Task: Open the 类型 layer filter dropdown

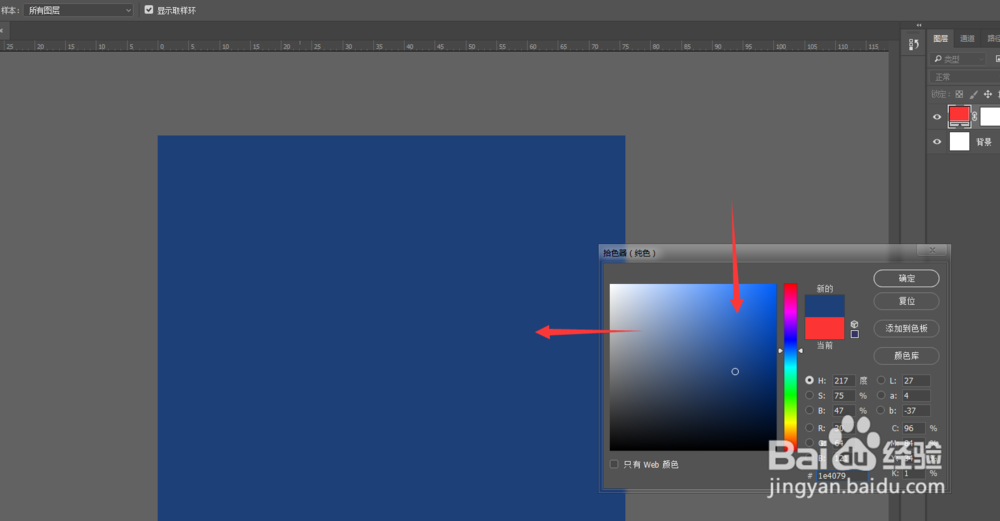Action: tap(959, 59)
